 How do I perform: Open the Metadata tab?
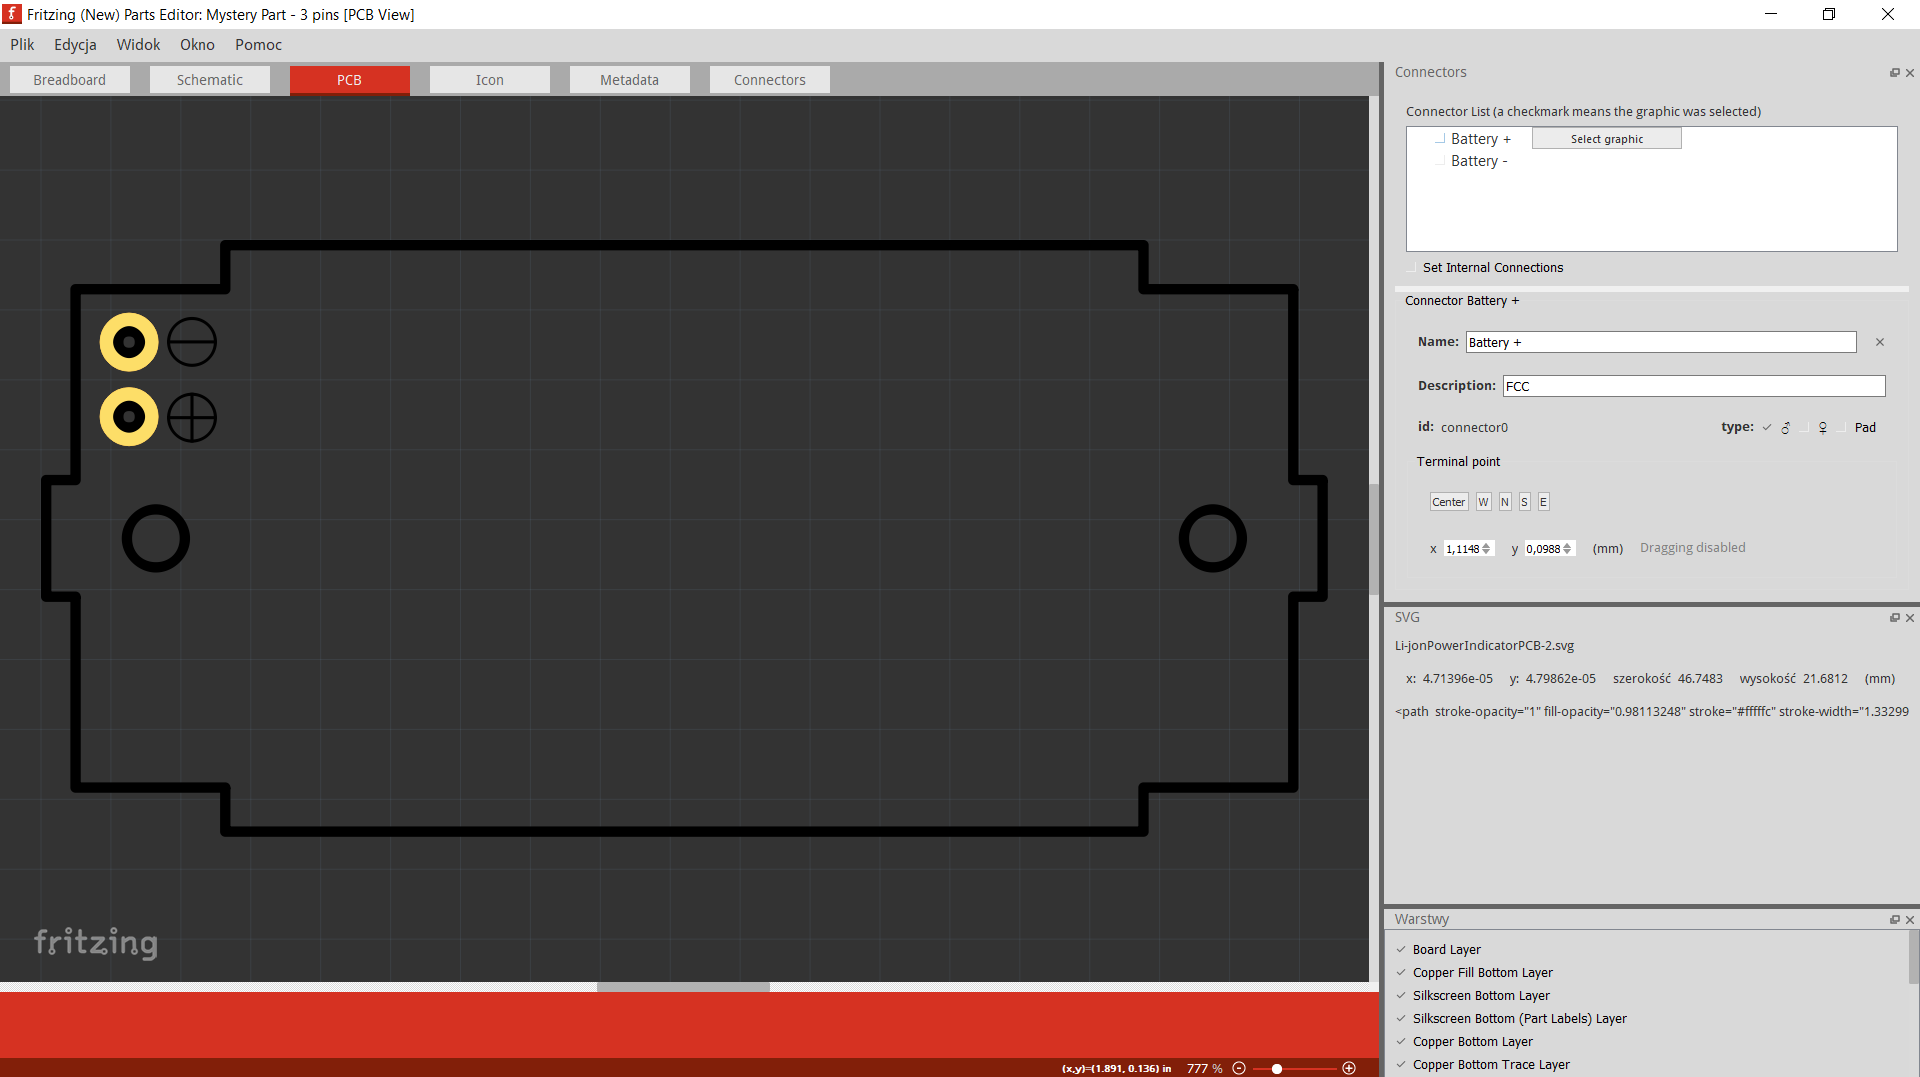click(629, 80)
